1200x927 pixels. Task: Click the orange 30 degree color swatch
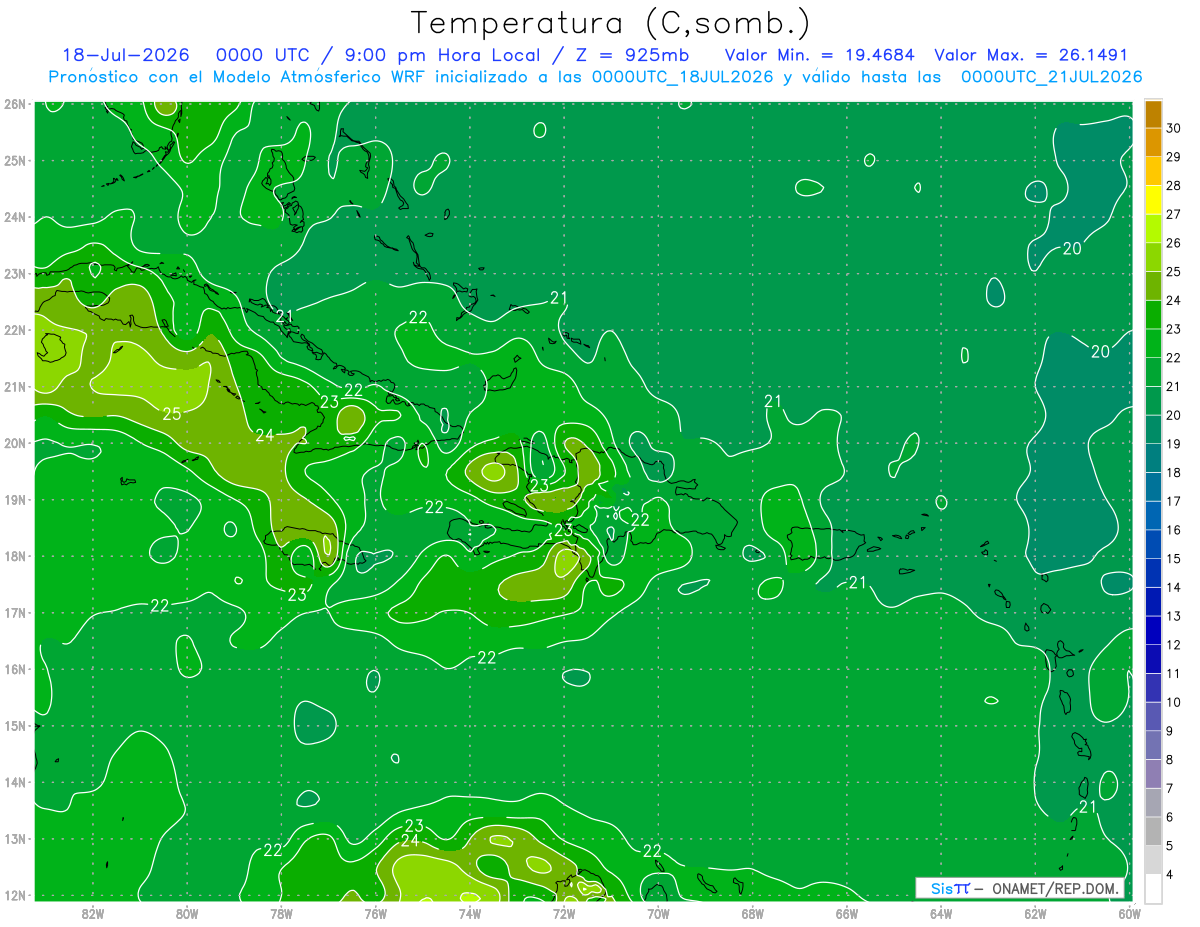[x=1153, y=114]
